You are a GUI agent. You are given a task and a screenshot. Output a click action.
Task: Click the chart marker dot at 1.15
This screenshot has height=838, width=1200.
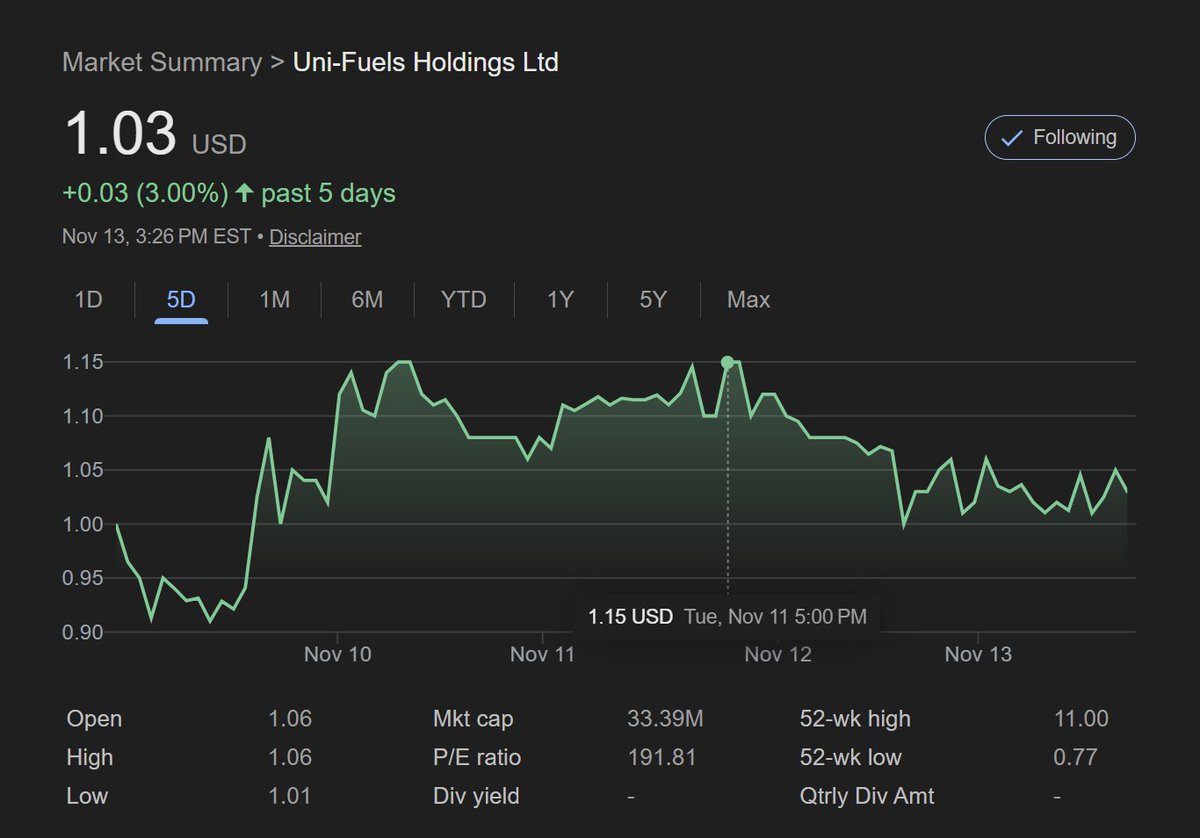tap(727, 362)
